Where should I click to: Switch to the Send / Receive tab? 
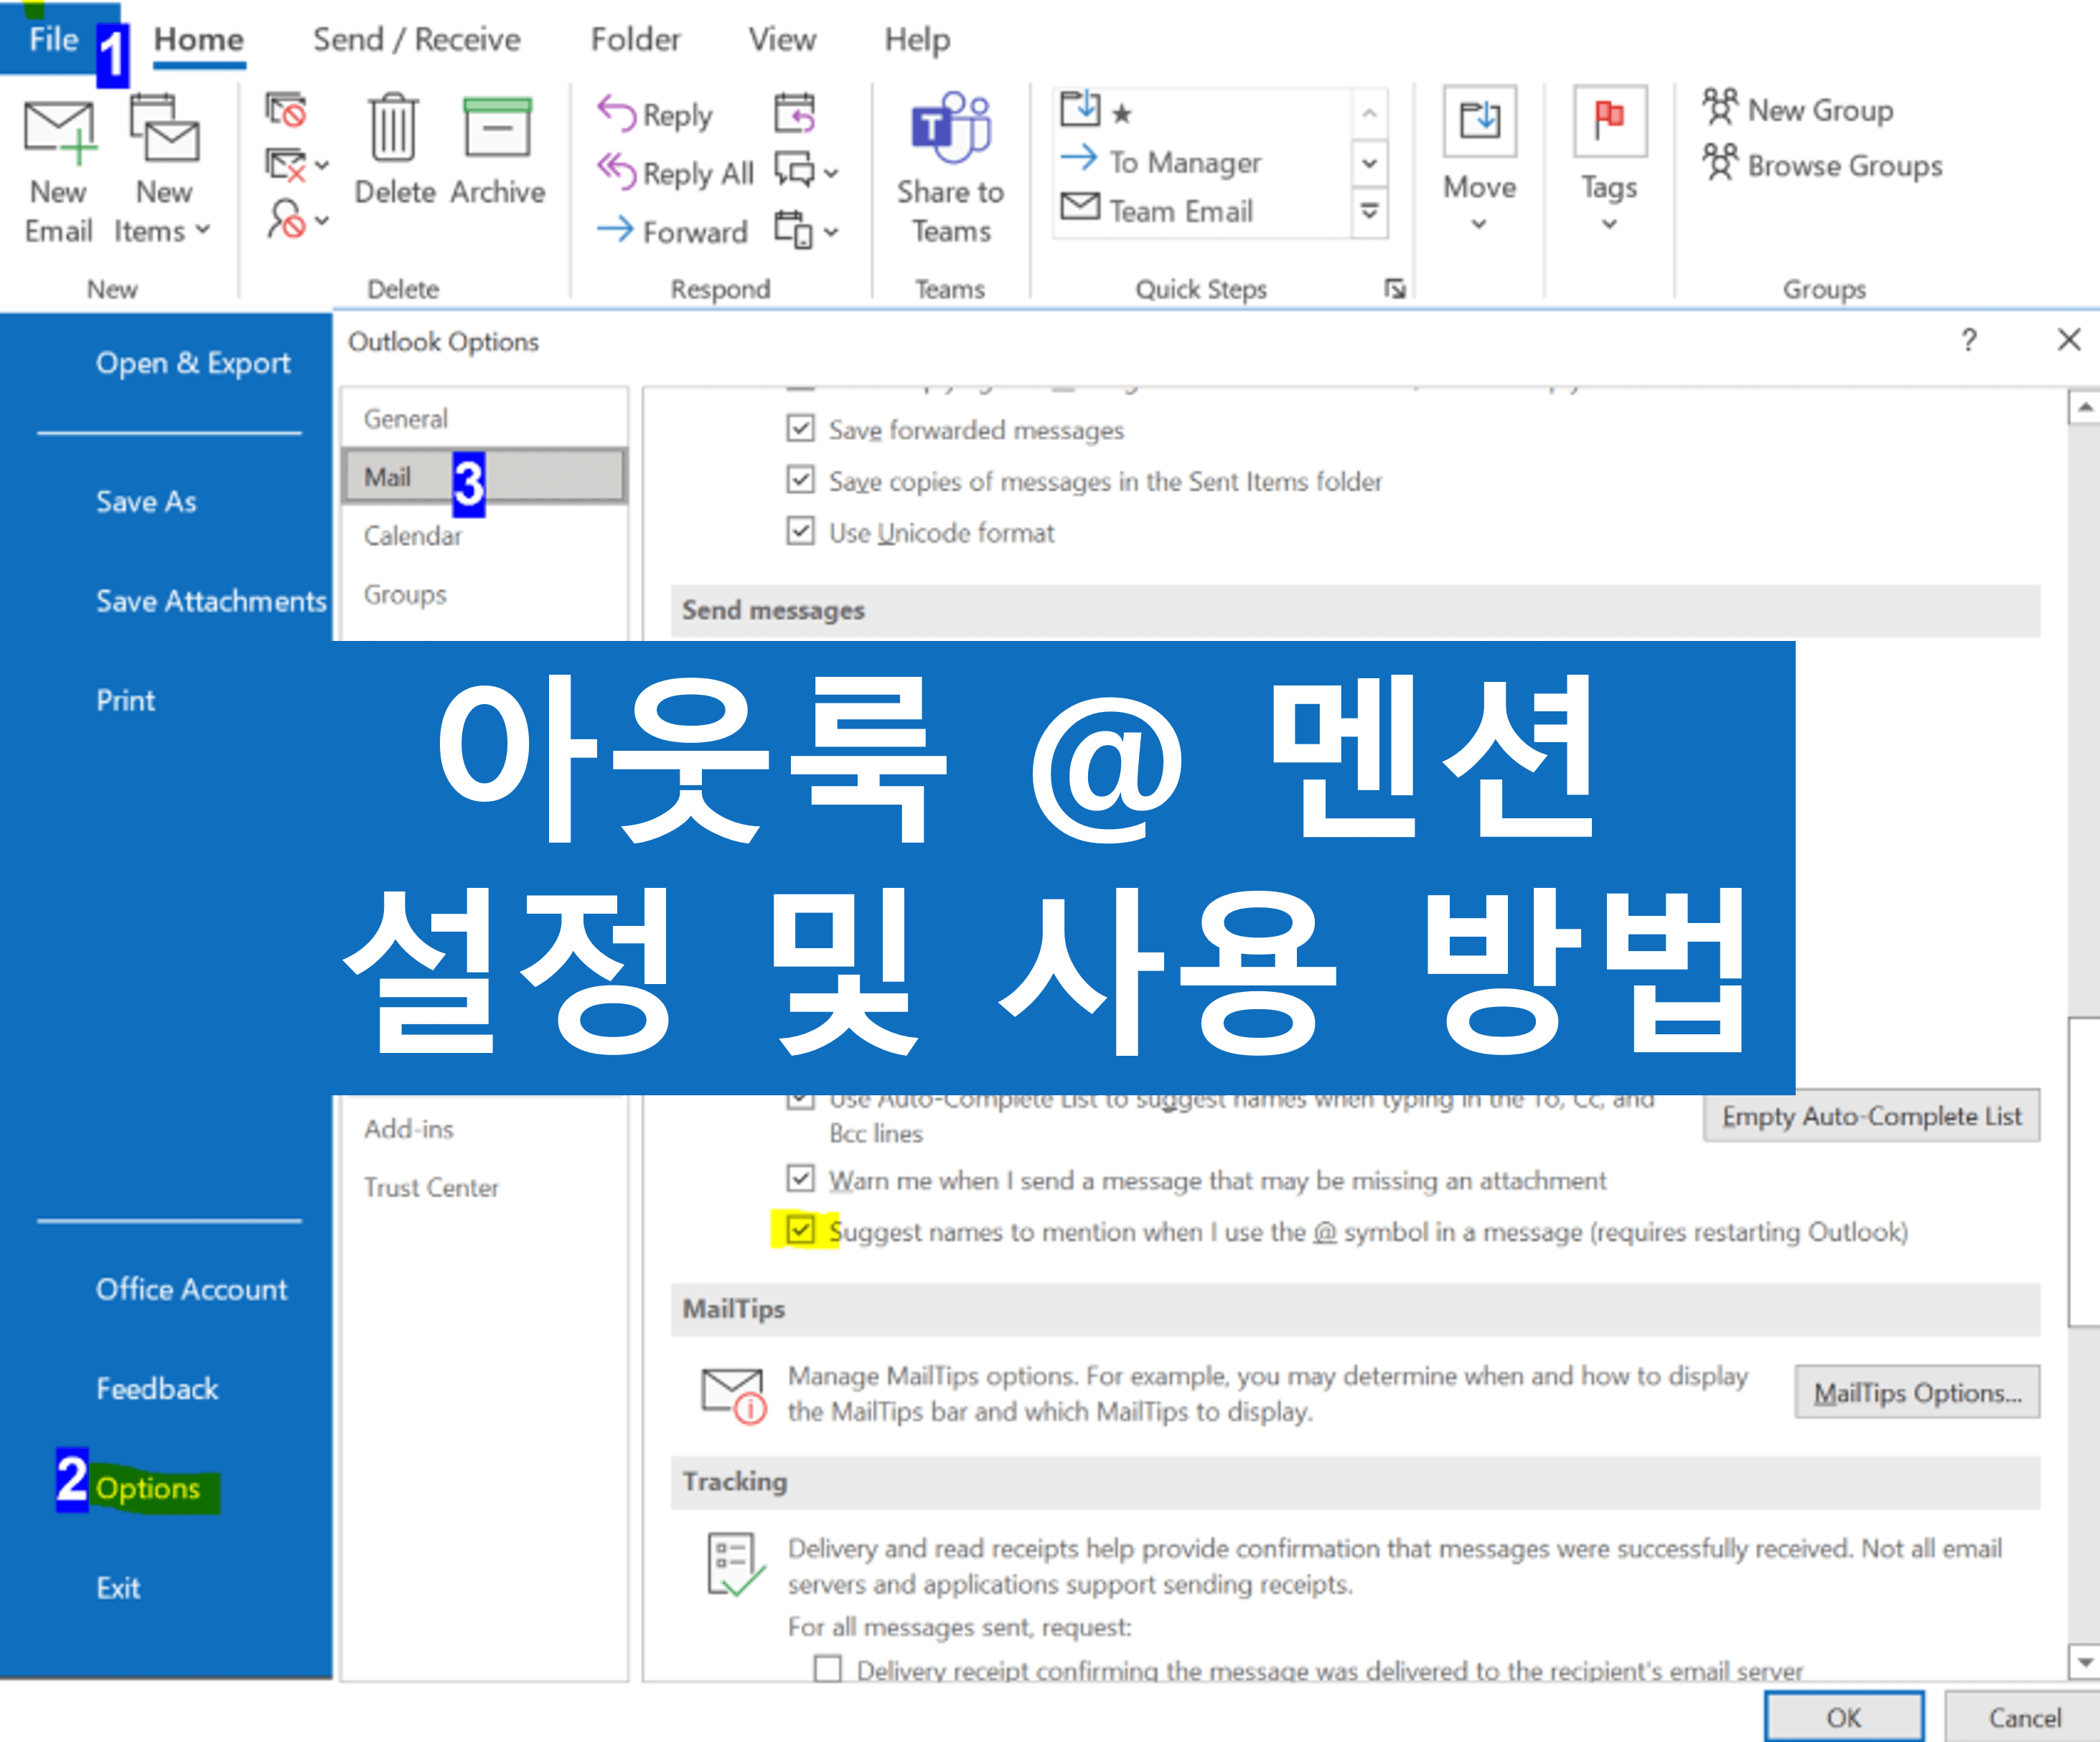[416, 40]
